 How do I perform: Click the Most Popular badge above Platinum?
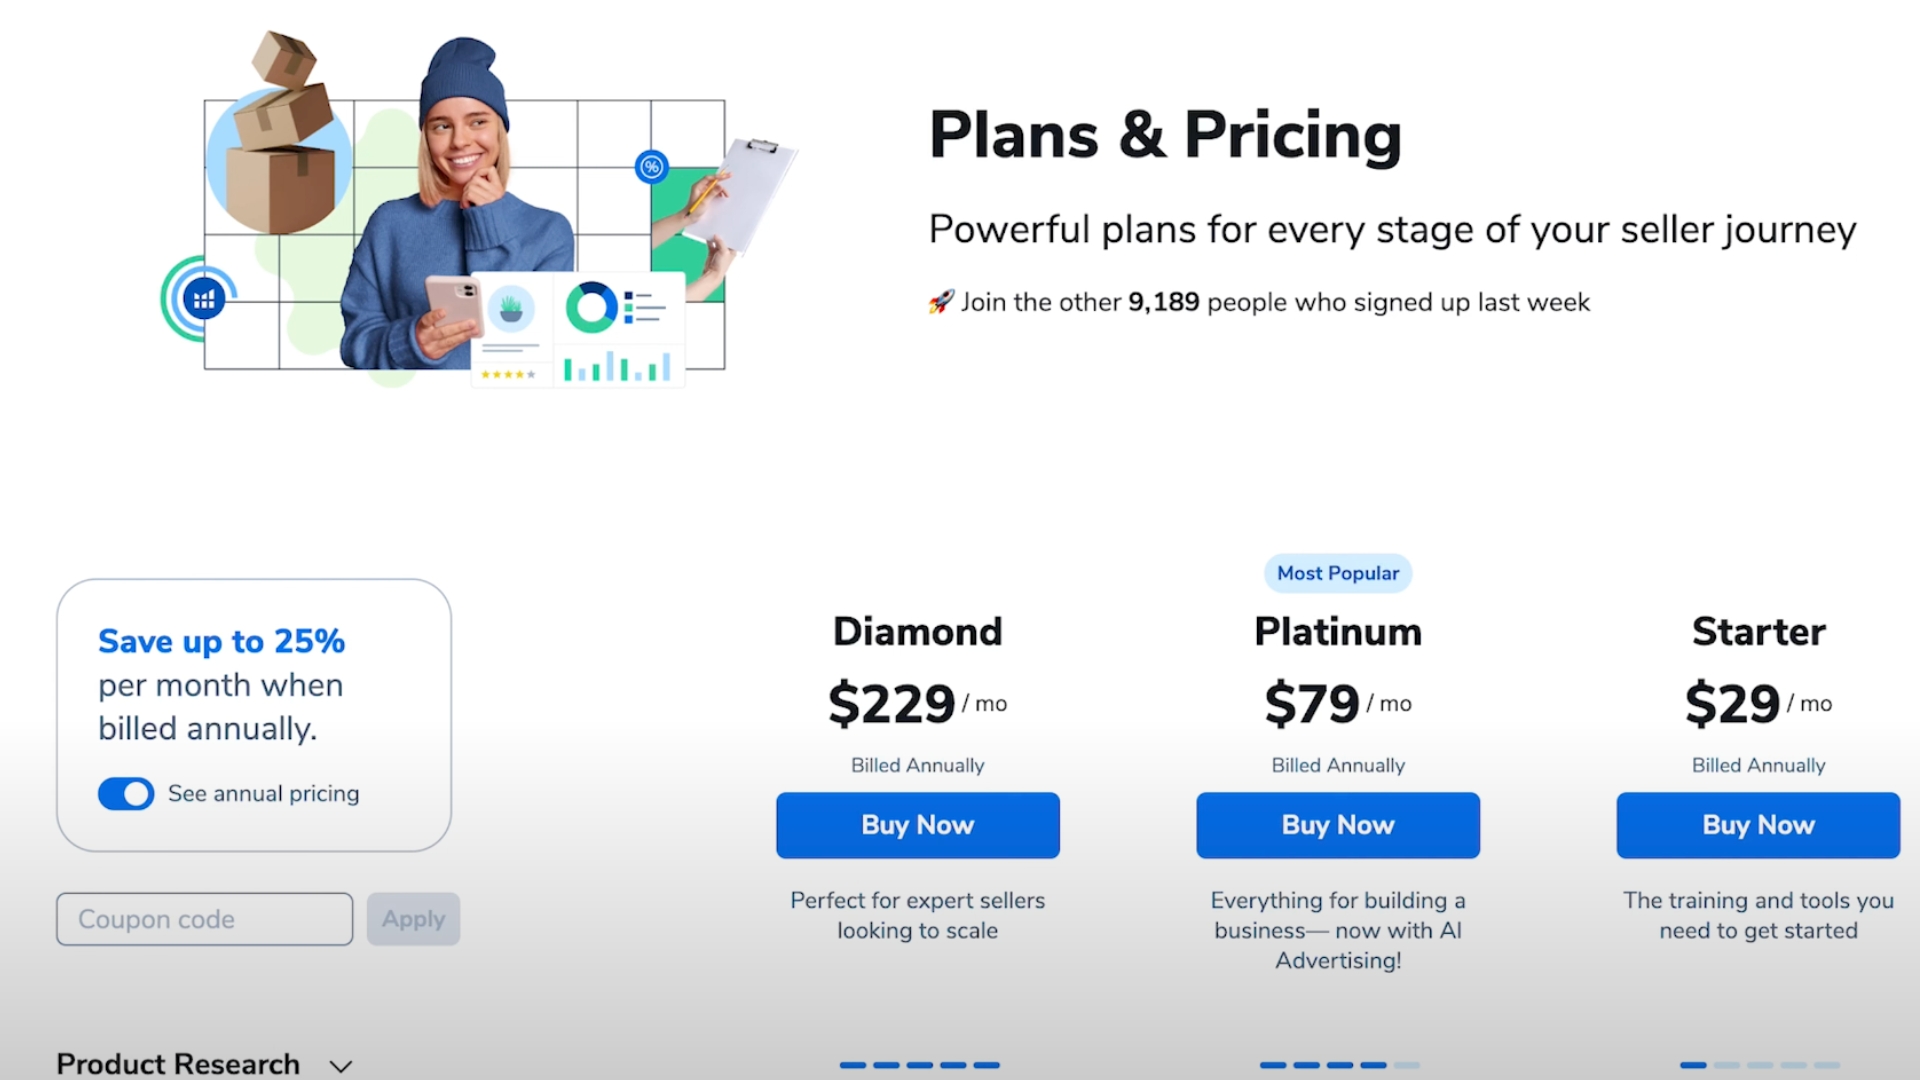tap(1337, 573)
